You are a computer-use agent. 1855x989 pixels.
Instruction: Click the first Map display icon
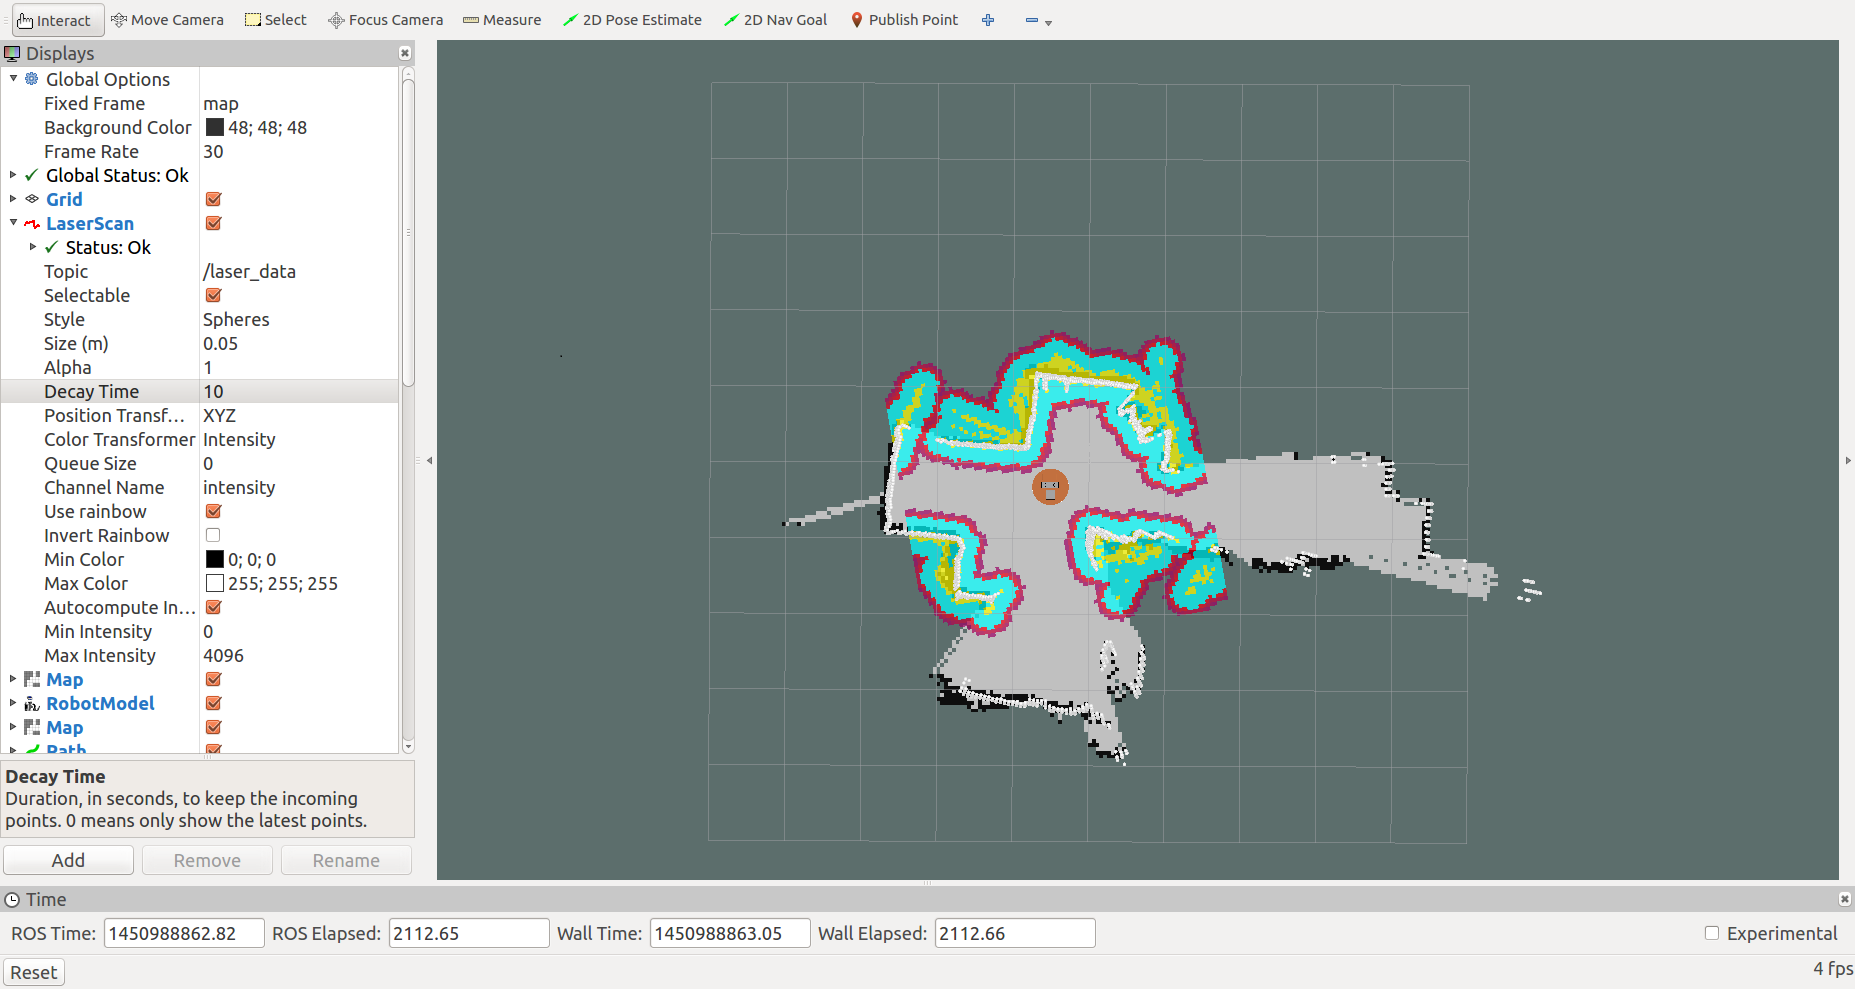pyautogui.click(x=32, y=679)
